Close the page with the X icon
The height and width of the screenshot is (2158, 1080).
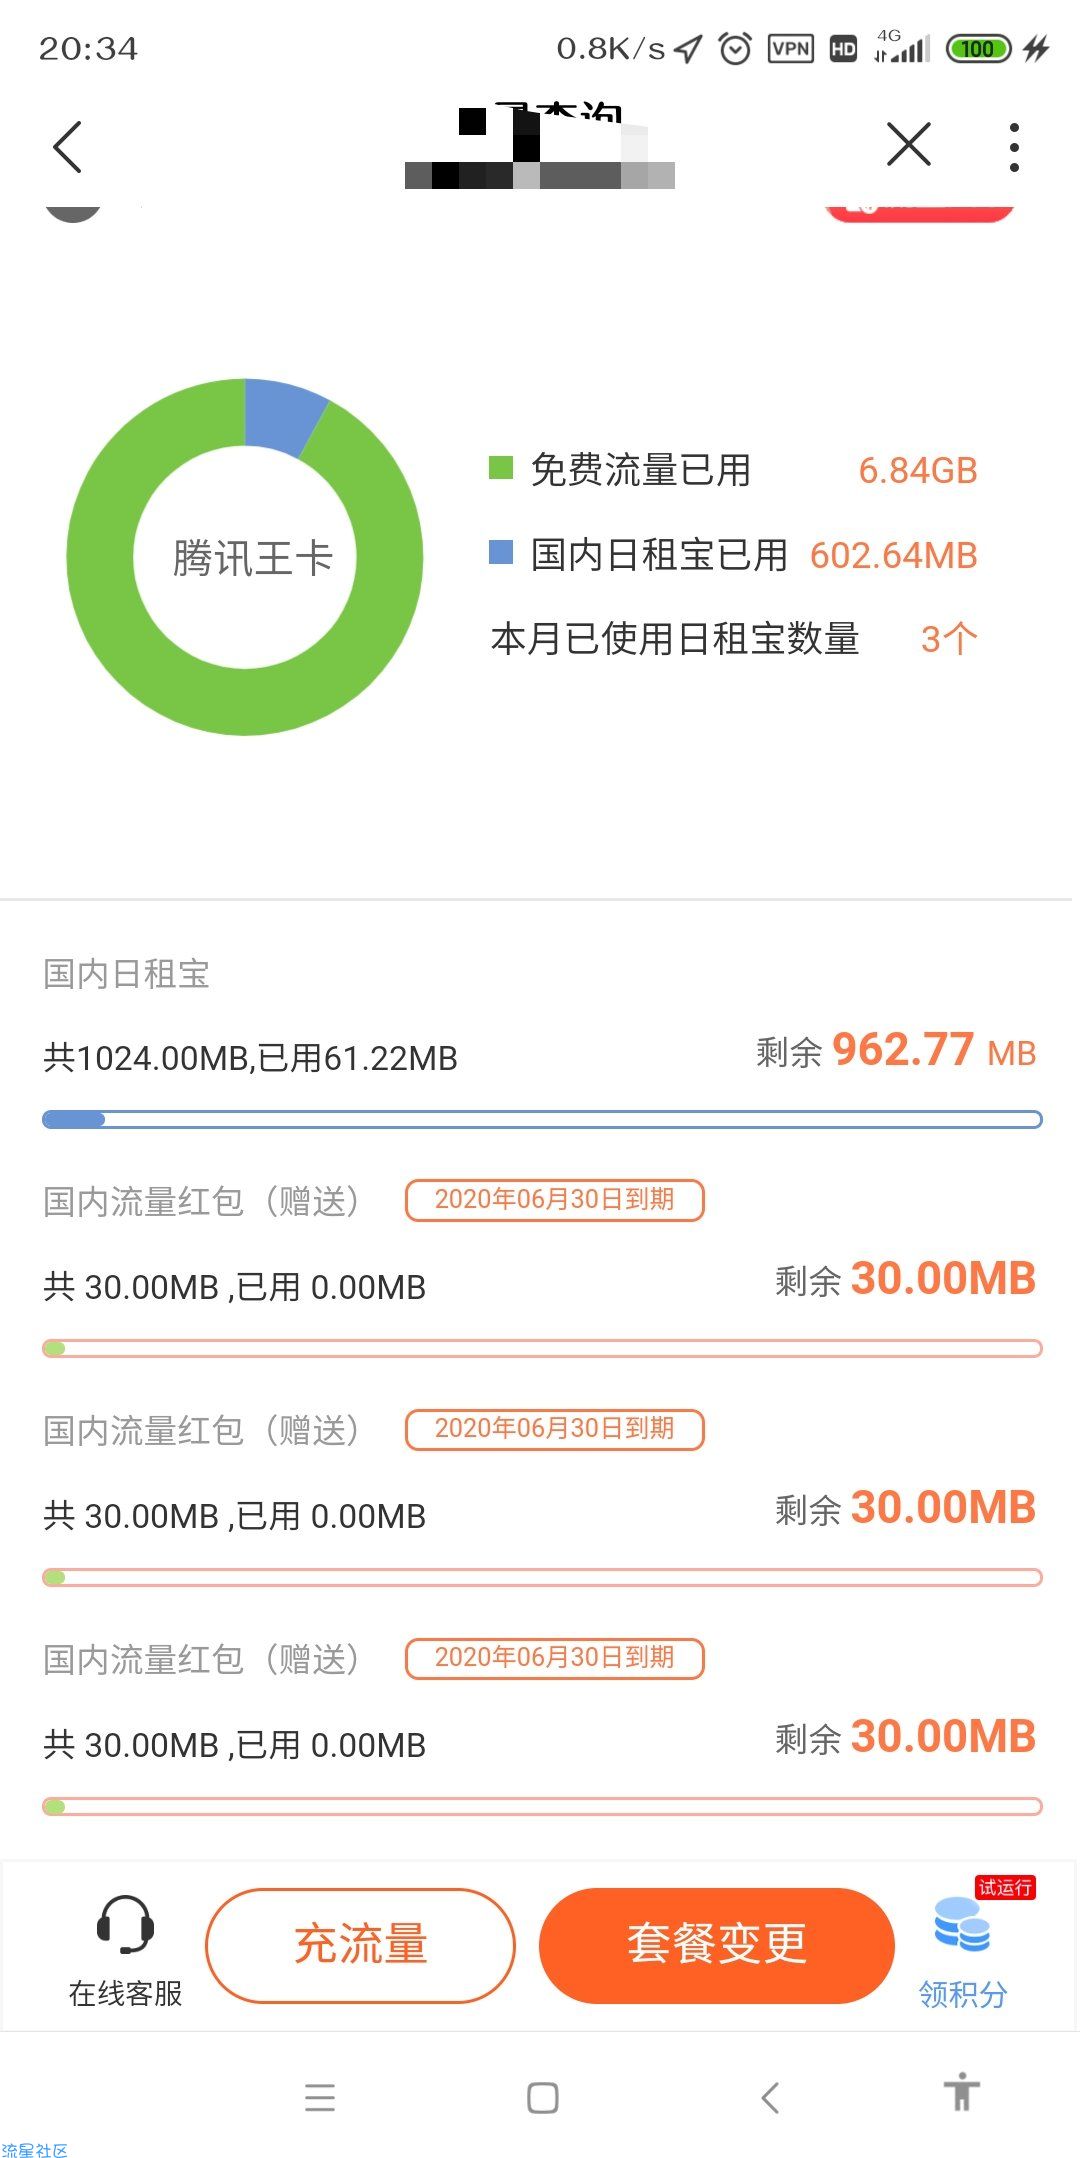(x=909, y=145)
